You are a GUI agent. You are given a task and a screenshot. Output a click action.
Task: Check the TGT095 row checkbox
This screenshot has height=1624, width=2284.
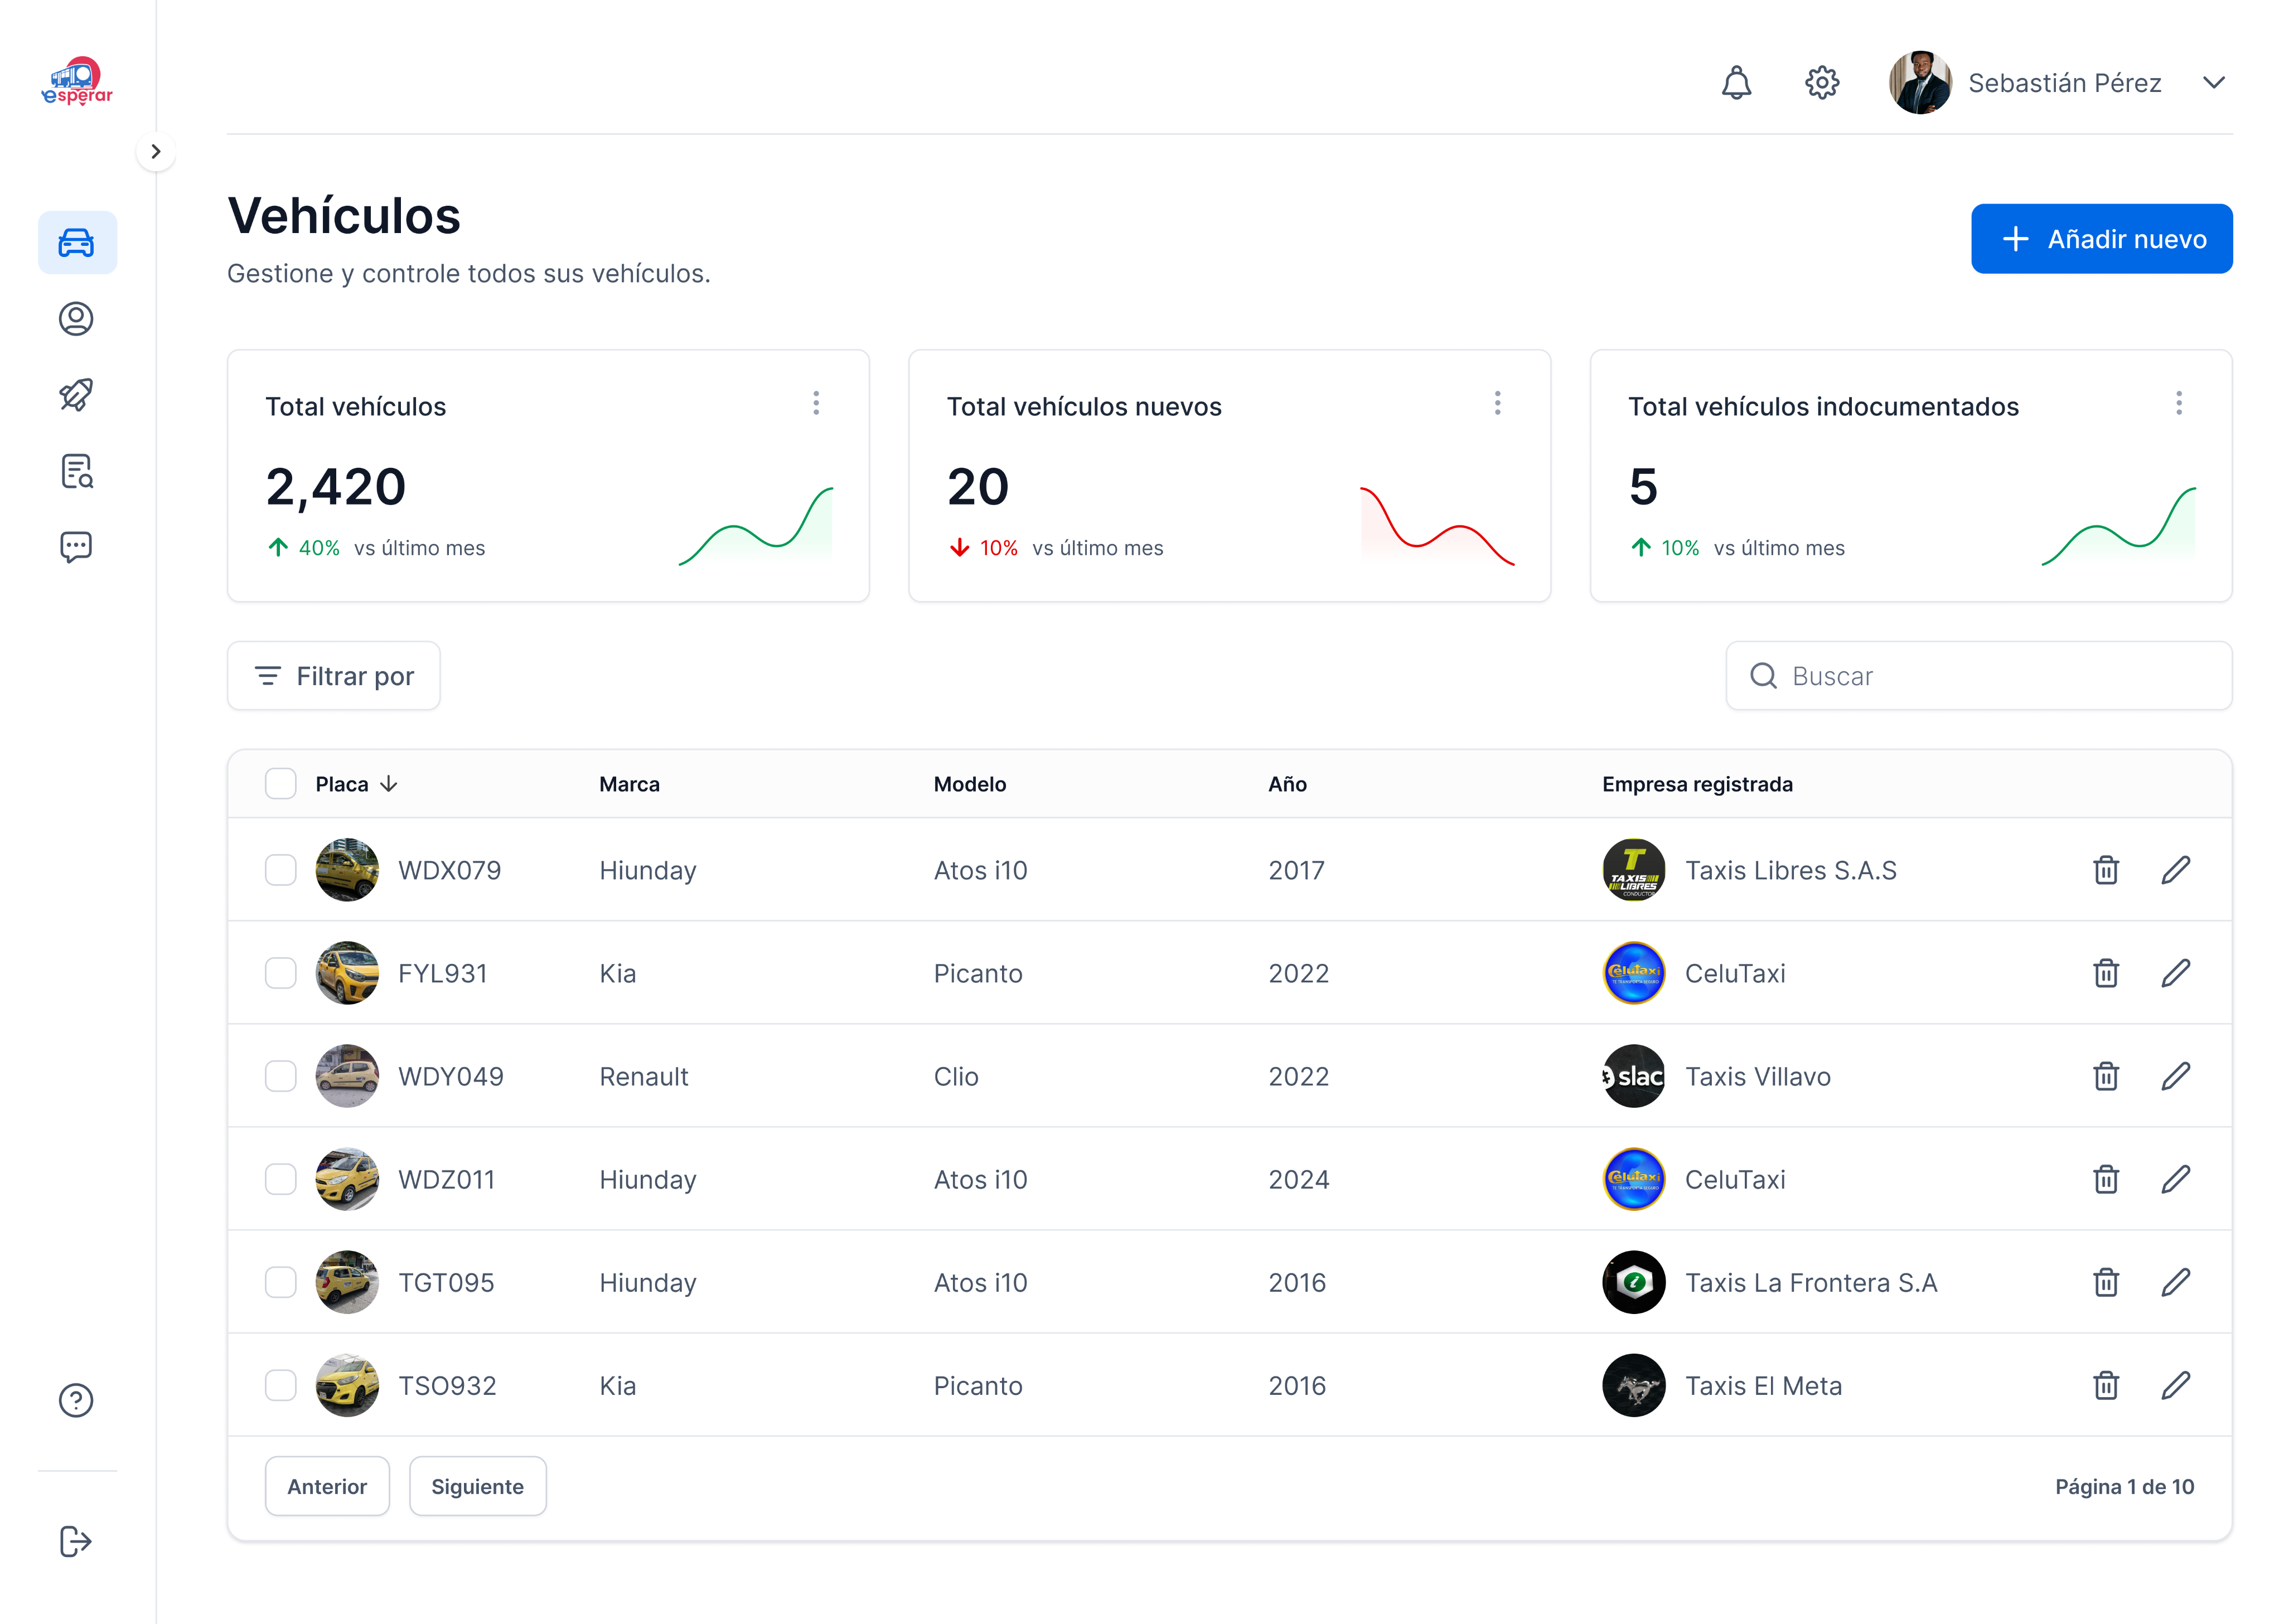[x=281, y=1282]
